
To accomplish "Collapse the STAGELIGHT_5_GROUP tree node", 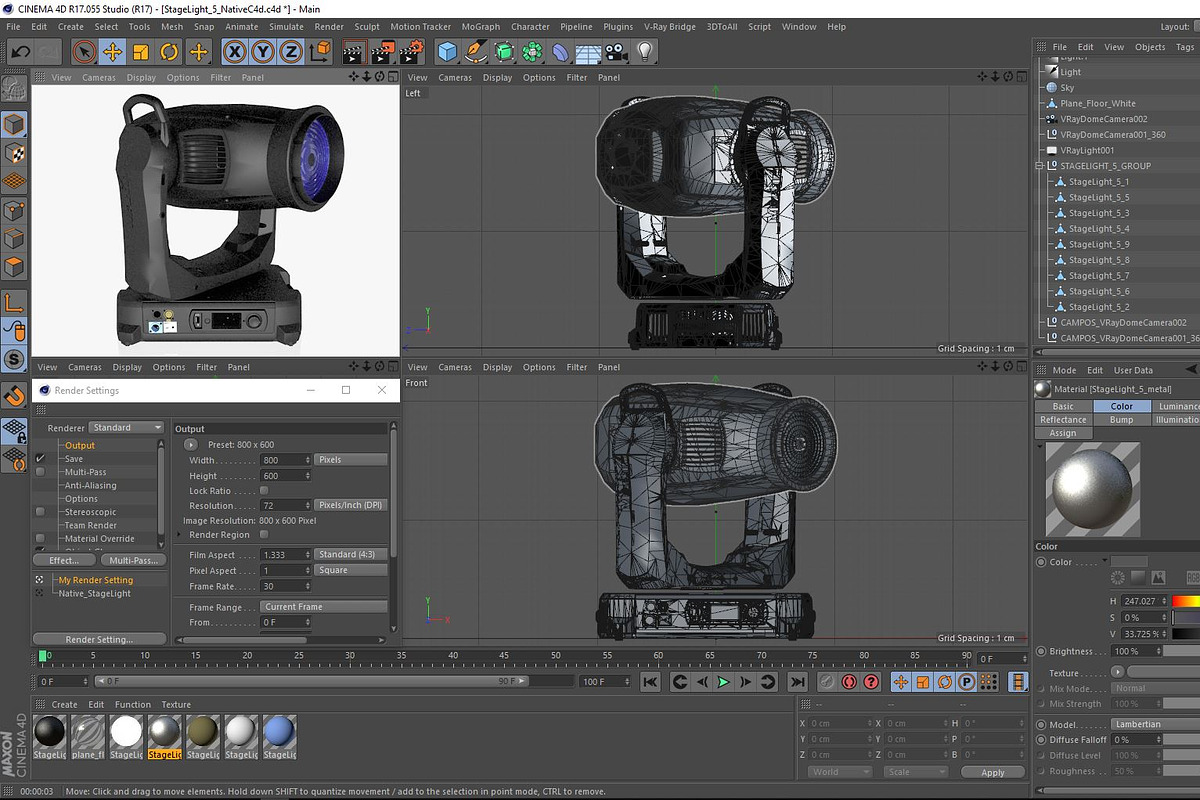I will [x=1040, y=166].
